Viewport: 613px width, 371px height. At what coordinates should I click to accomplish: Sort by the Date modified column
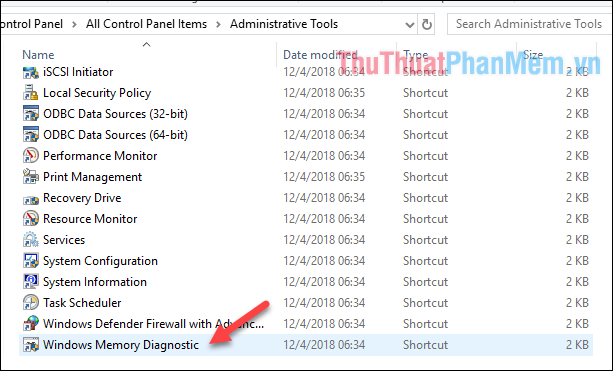tap(320, 55)
